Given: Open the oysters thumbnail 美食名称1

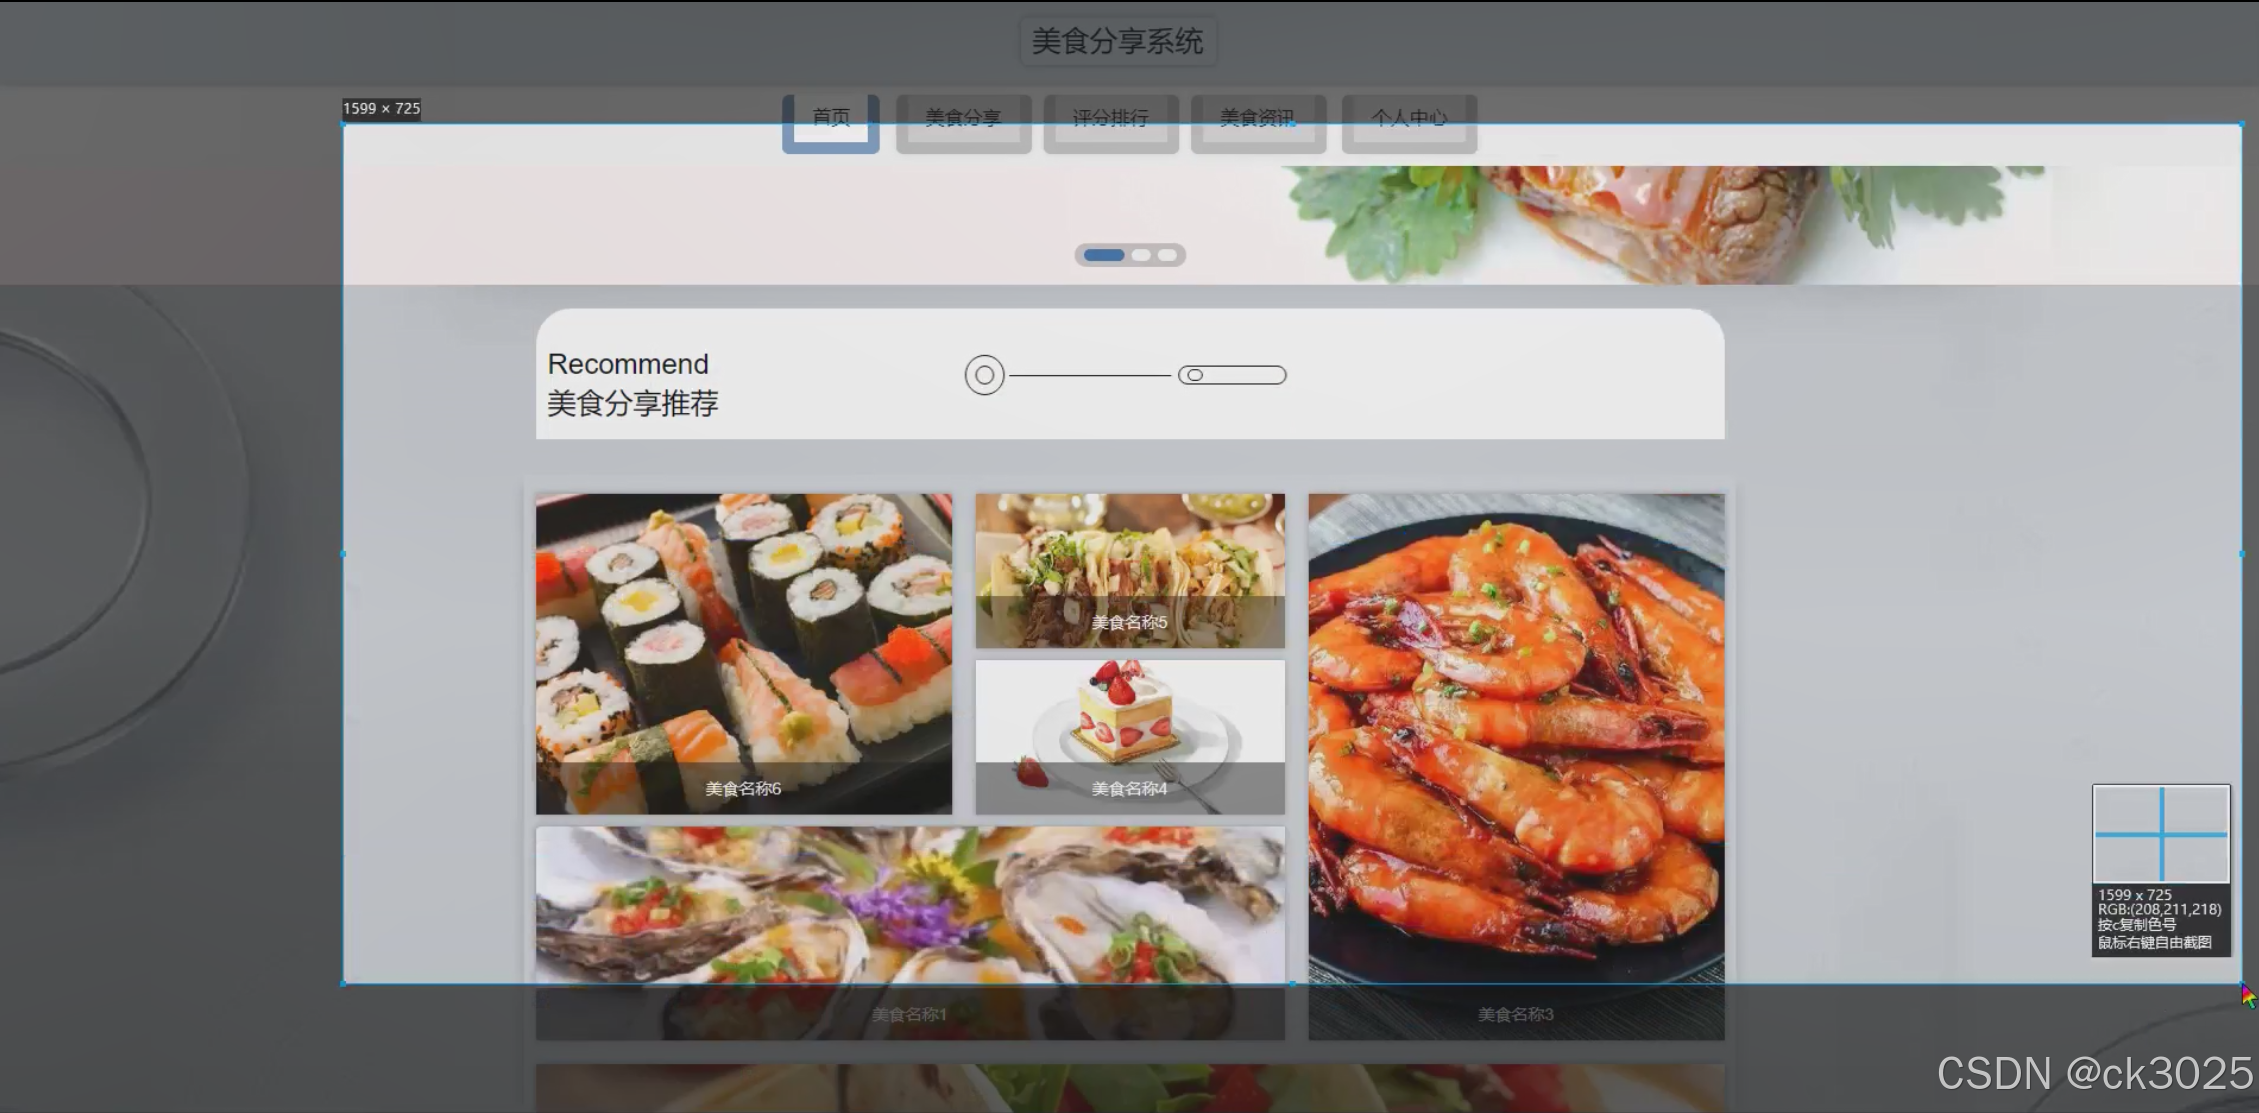Looking at the screenshot, I should [910, 932].
